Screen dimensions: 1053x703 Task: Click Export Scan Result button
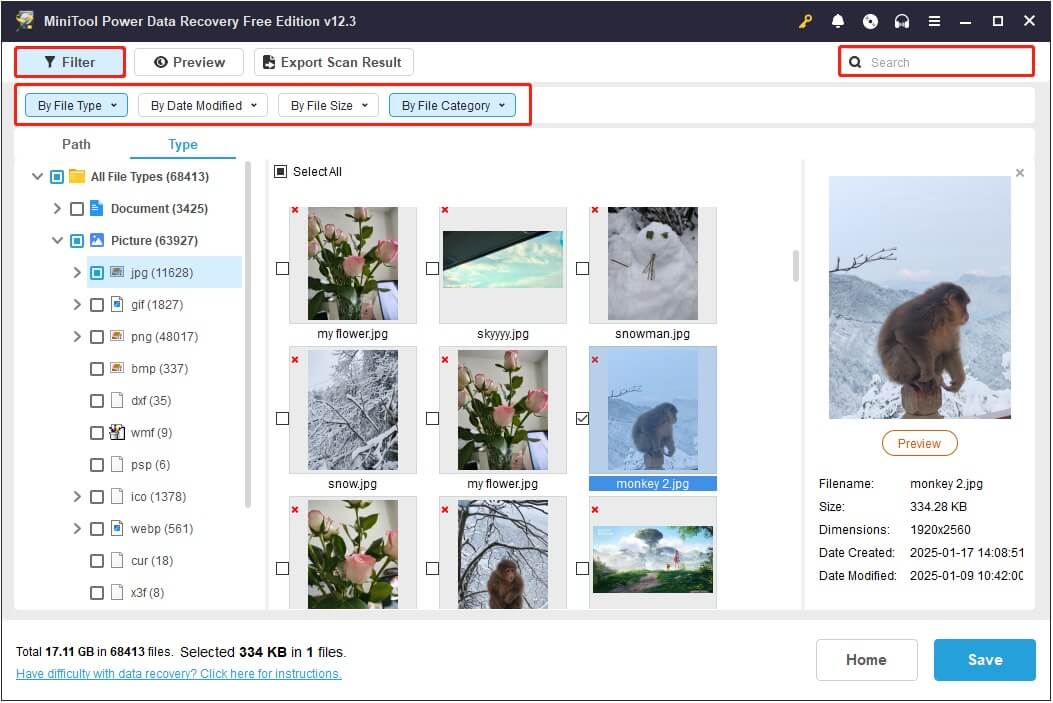click(334, 62)
